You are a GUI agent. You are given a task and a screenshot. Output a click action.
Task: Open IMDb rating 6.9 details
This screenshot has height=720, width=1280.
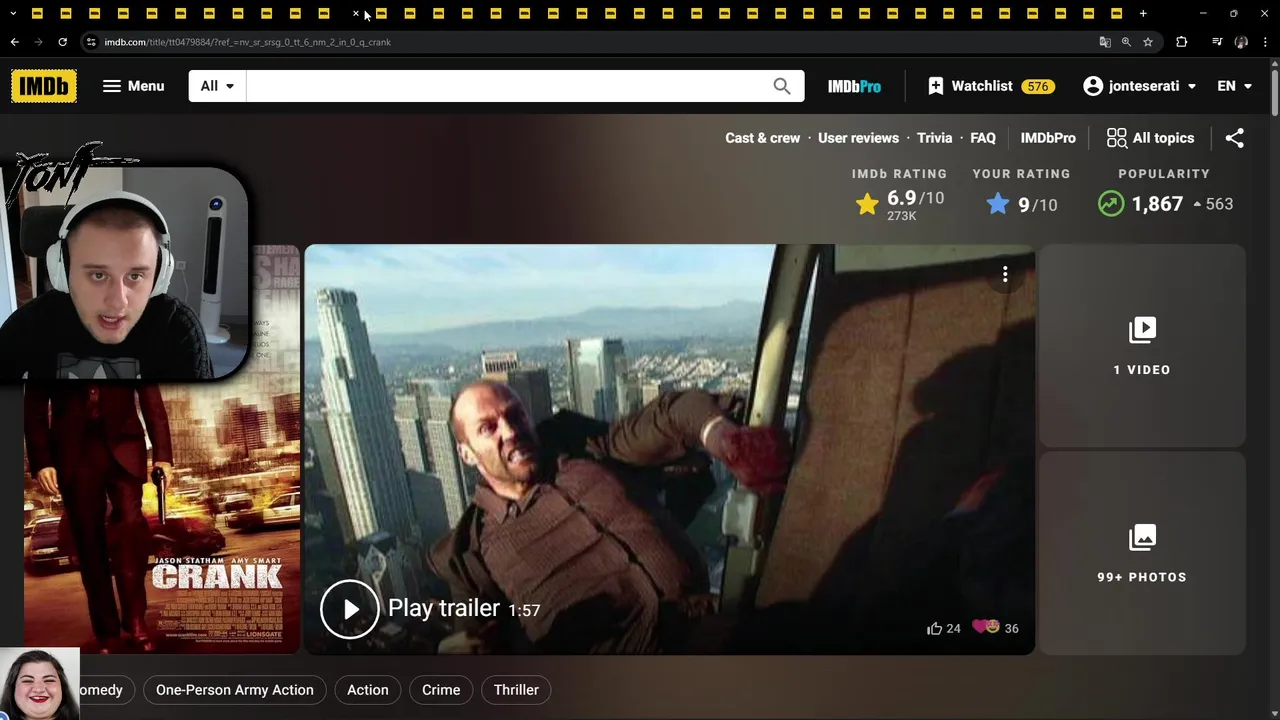click(899, 204)
